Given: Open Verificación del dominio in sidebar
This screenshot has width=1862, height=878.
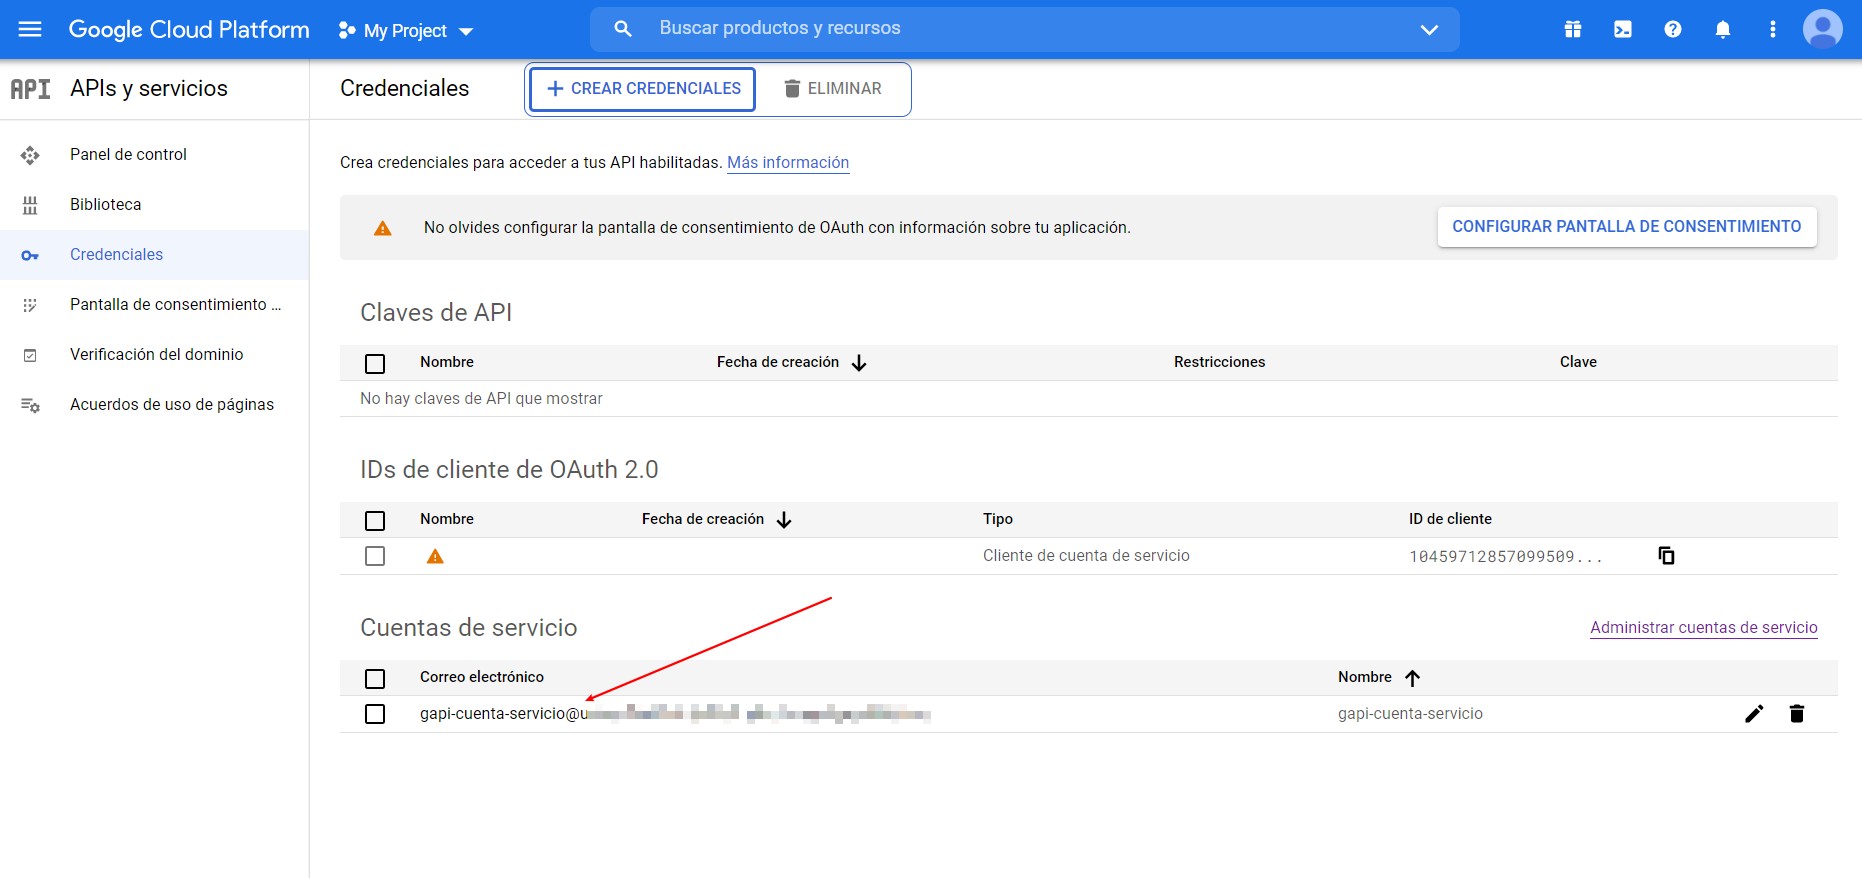Looking at the screenshot, I should (156, 355).
